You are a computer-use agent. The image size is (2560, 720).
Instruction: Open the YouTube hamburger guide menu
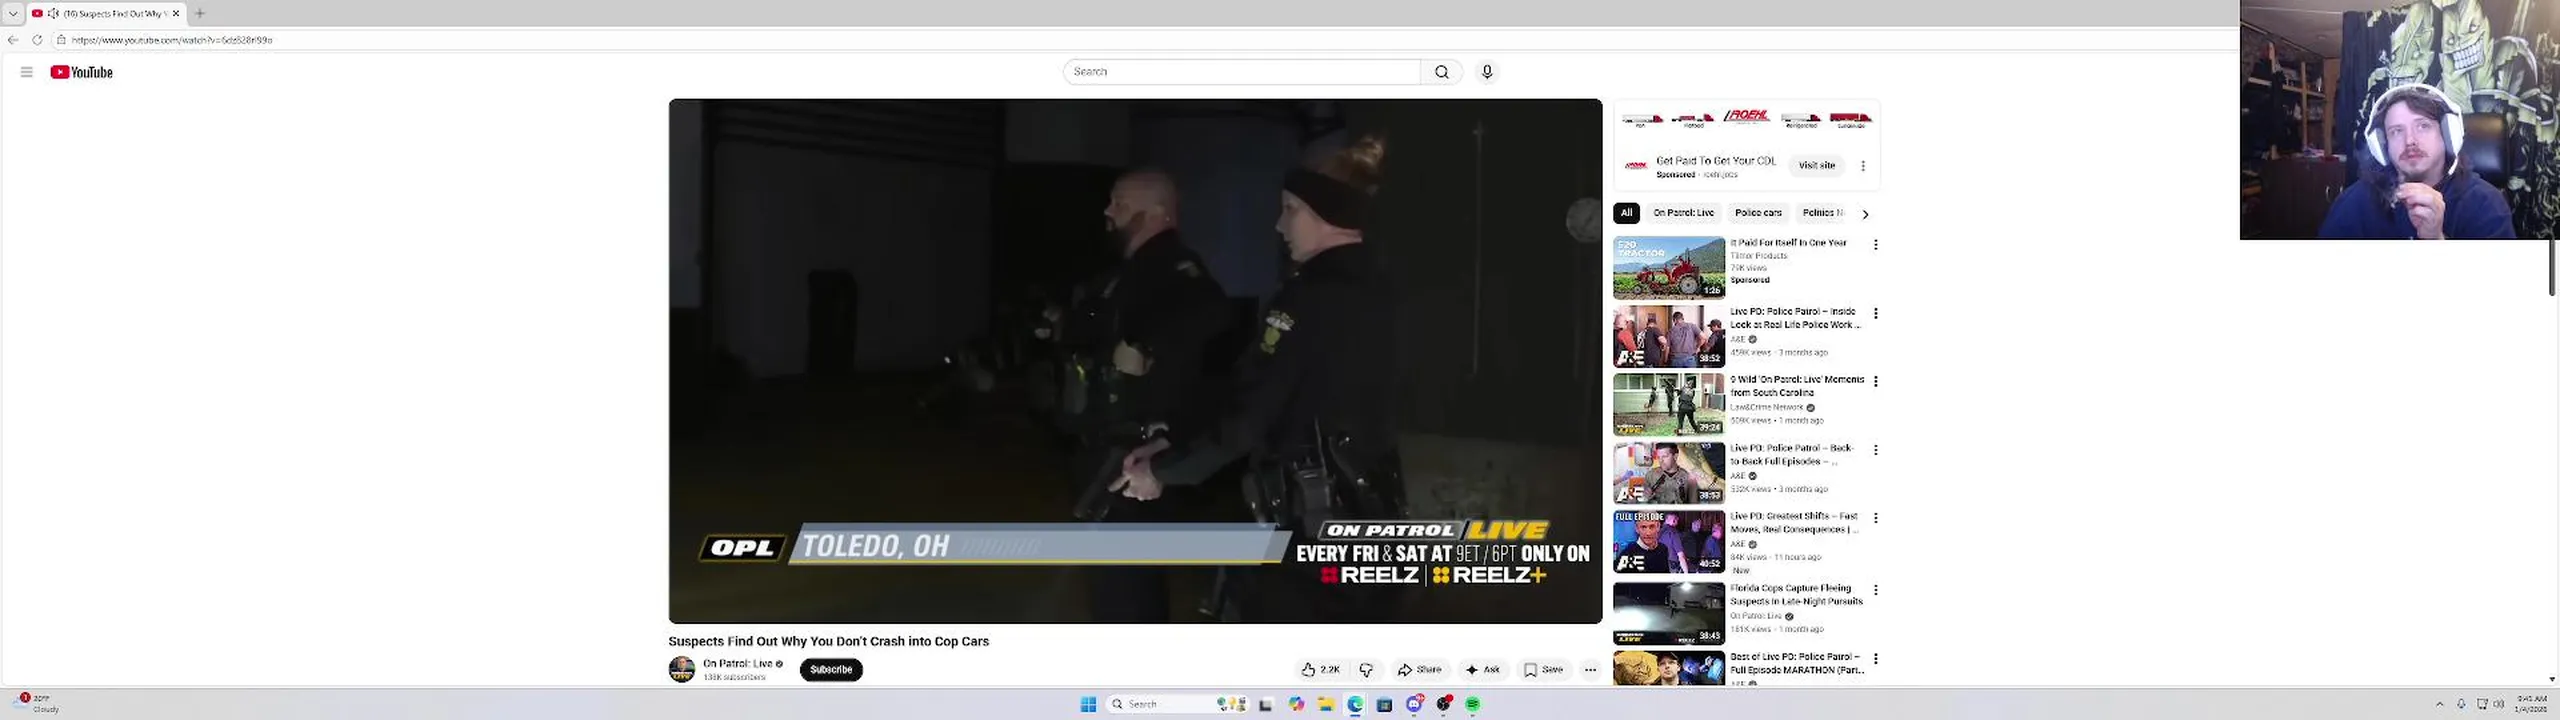tap(27, 72)
